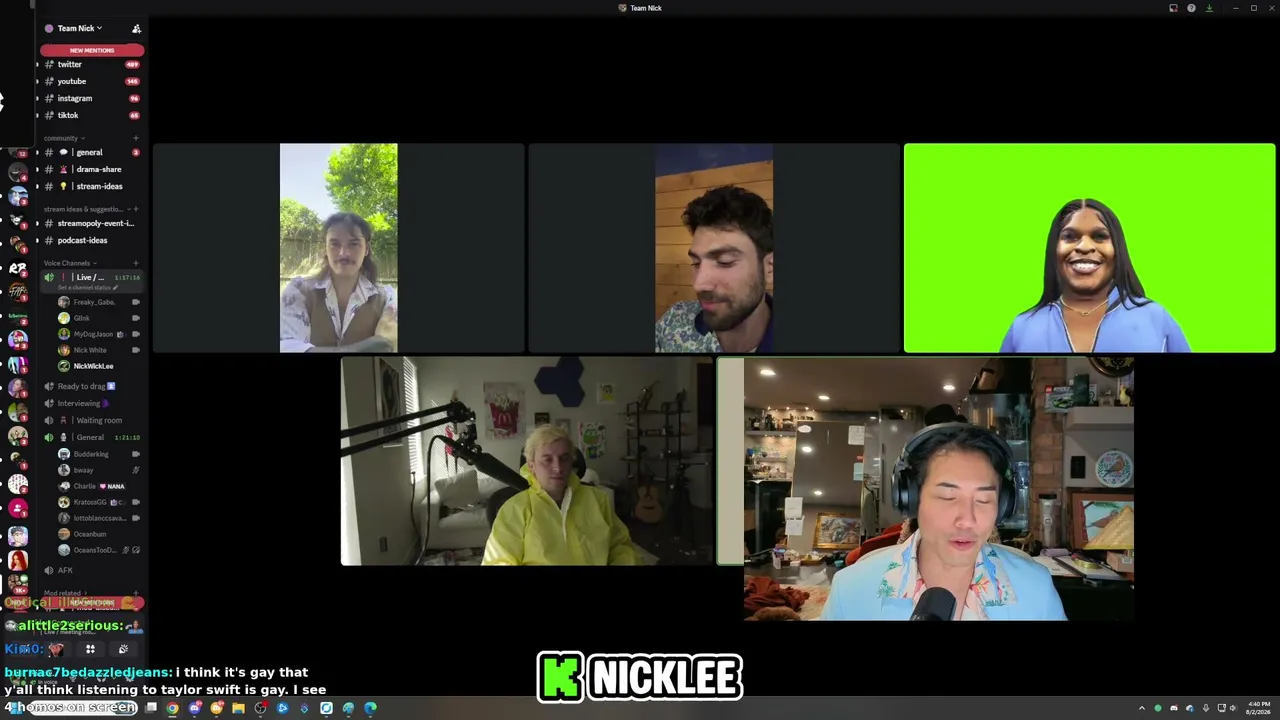This screenshot has height=720, width=1280.
Task: Open Microsoft Edge from the taskbar
Action: tap(370, 709)
